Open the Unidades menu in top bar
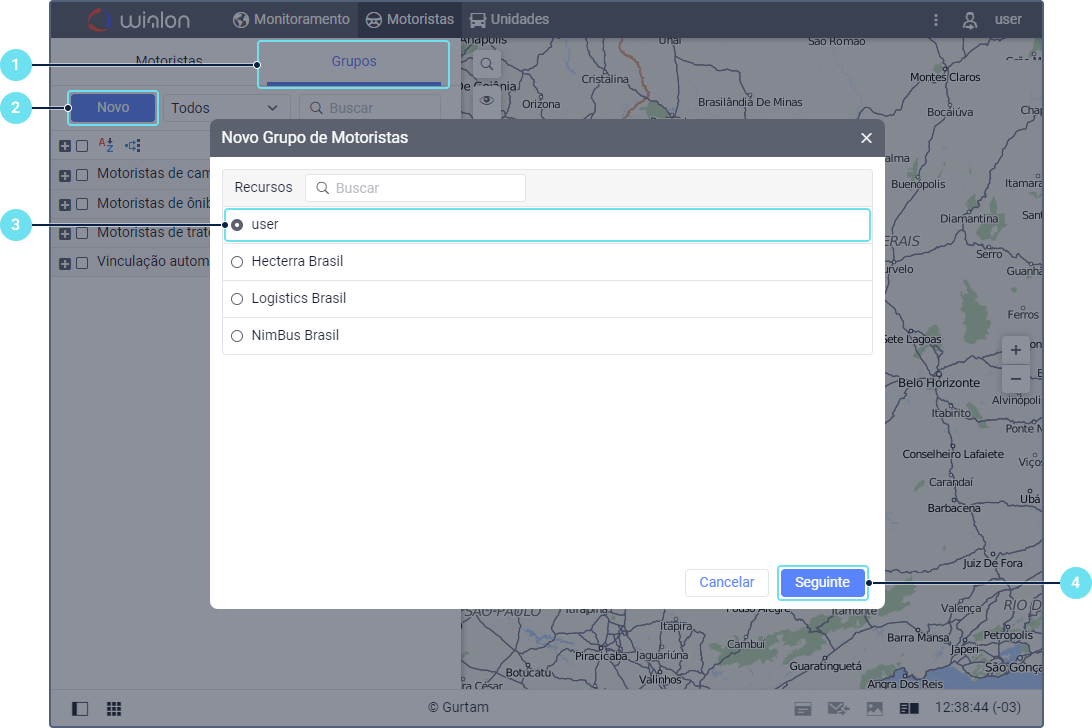This screenshot has height=728, width=1092. click(x=509, y=19)
